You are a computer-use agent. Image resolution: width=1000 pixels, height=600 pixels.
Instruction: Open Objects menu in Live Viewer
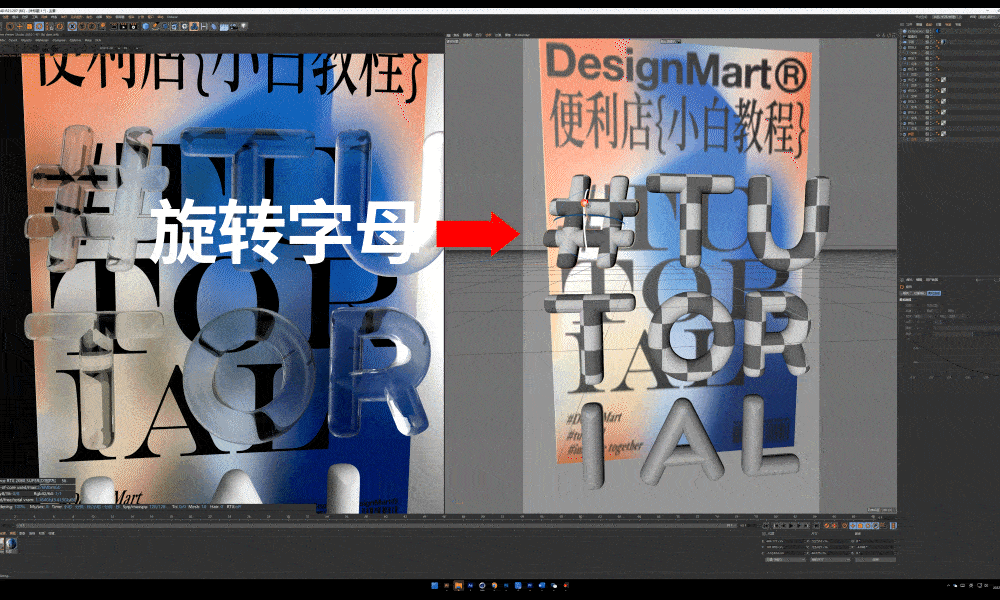(x=26, y=40)
